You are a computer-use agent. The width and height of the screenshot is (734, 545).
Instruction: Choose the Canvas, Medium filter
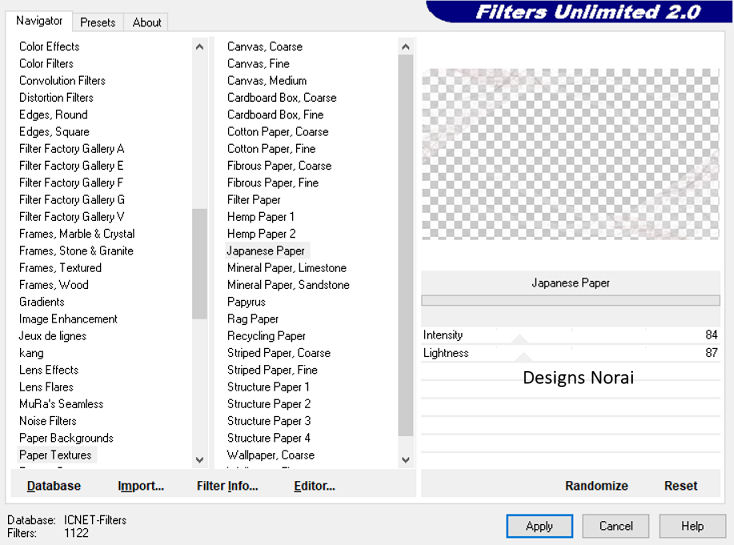tap(267, 81)
